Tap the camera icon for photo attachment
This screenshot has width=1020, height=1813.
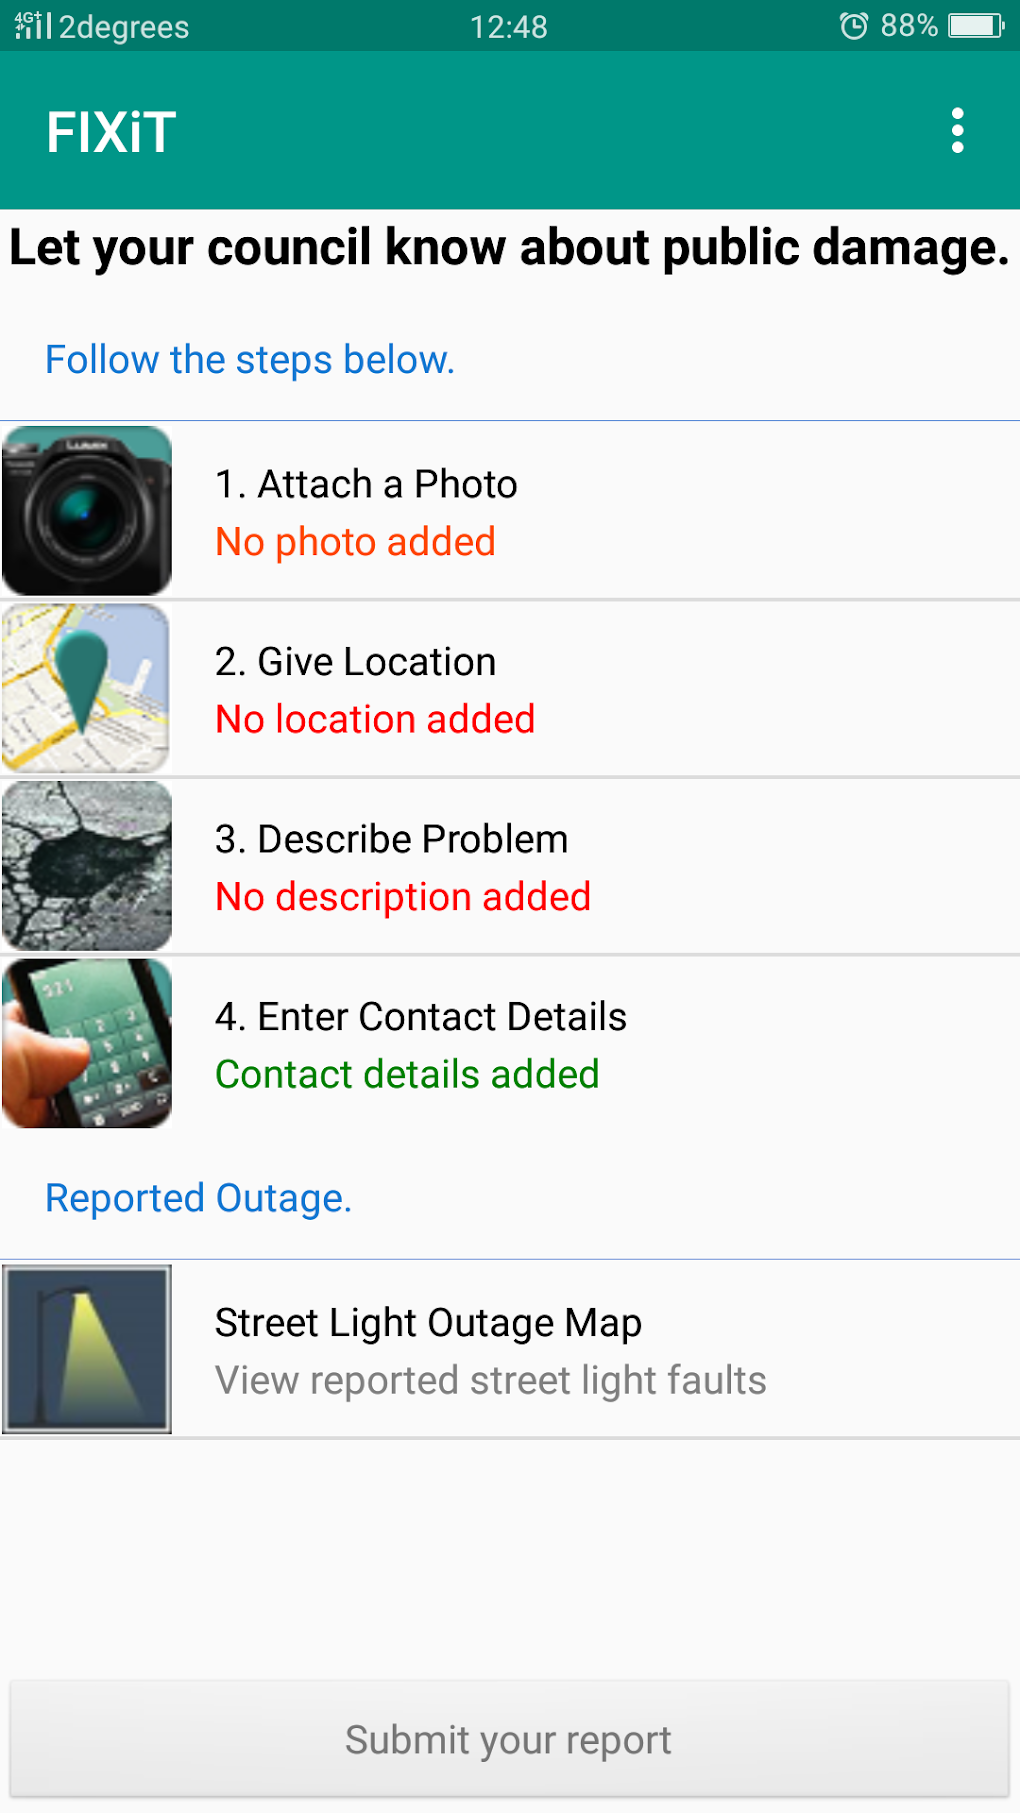click(87, 511)
